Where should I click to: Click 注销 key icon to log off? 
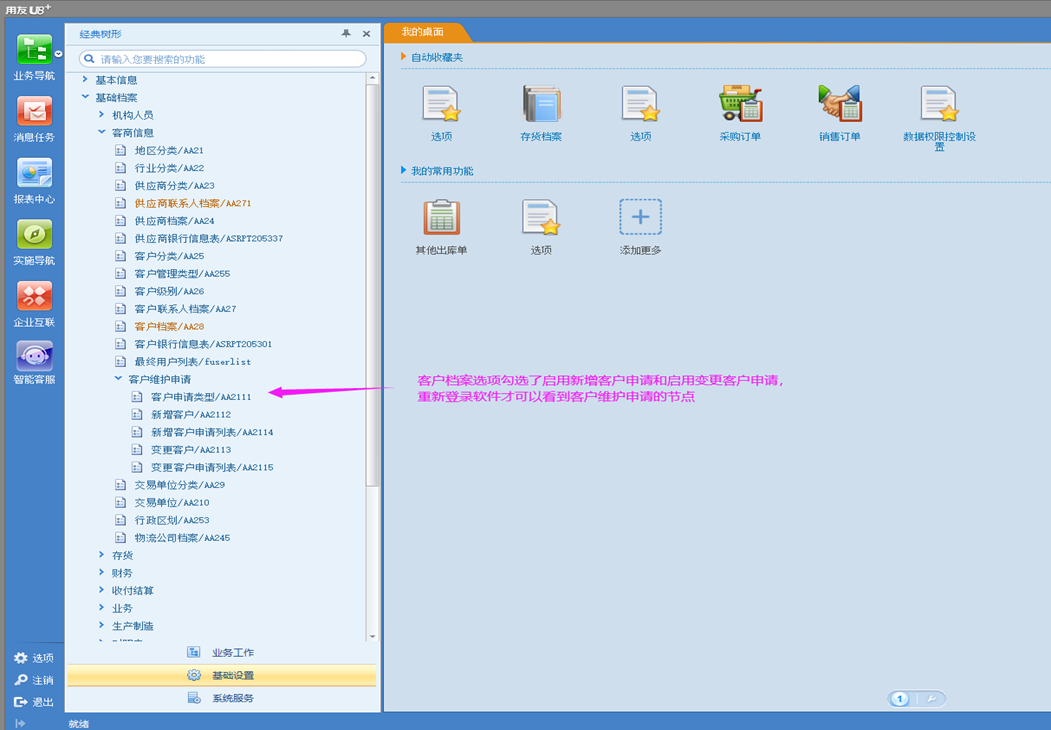pyautogui.click(x=21, y=680)
